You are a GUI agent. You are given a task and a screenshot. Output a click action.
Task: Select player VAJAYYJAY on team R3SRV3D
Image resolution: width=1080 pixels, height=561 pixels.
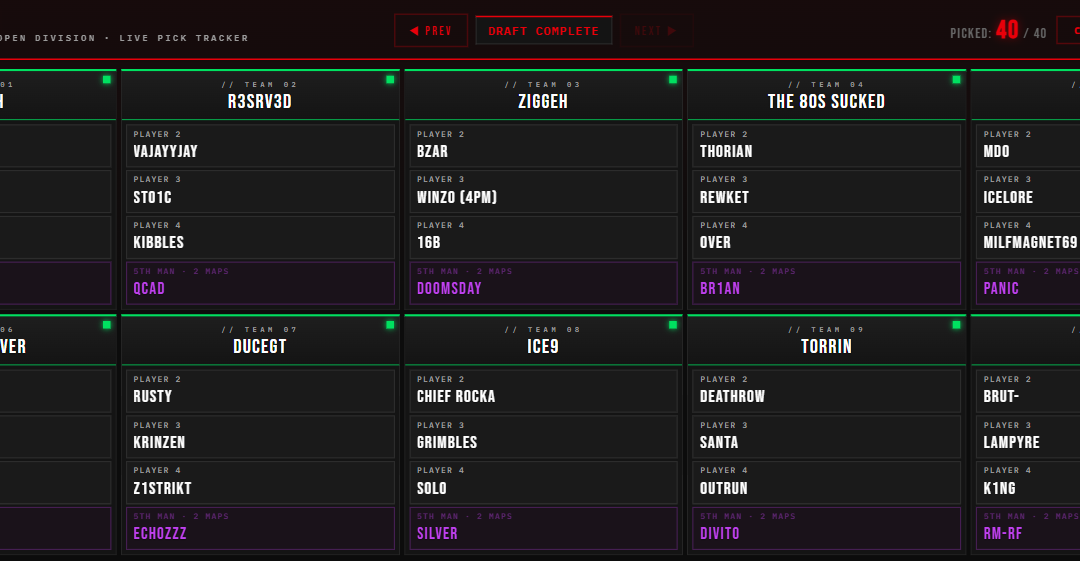coord(260,145)
